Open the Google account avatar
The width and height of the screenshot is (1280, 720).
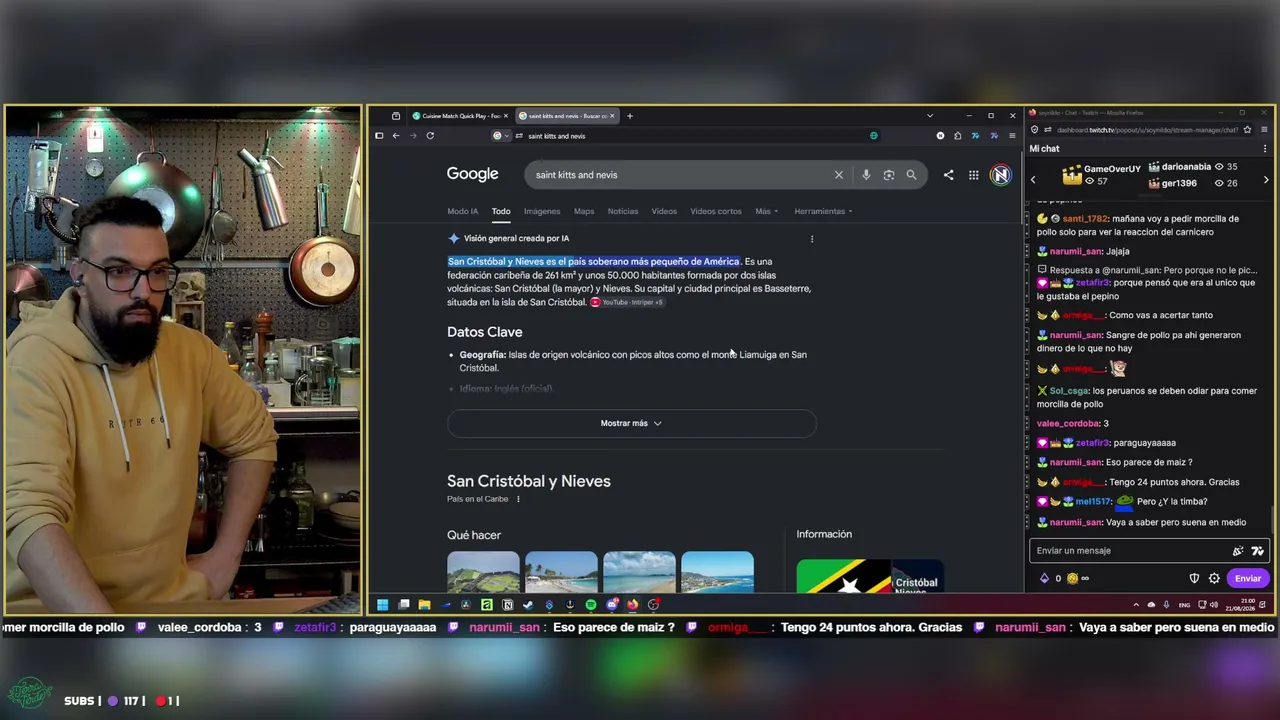pyautogui.click(x=1001, y=175)
